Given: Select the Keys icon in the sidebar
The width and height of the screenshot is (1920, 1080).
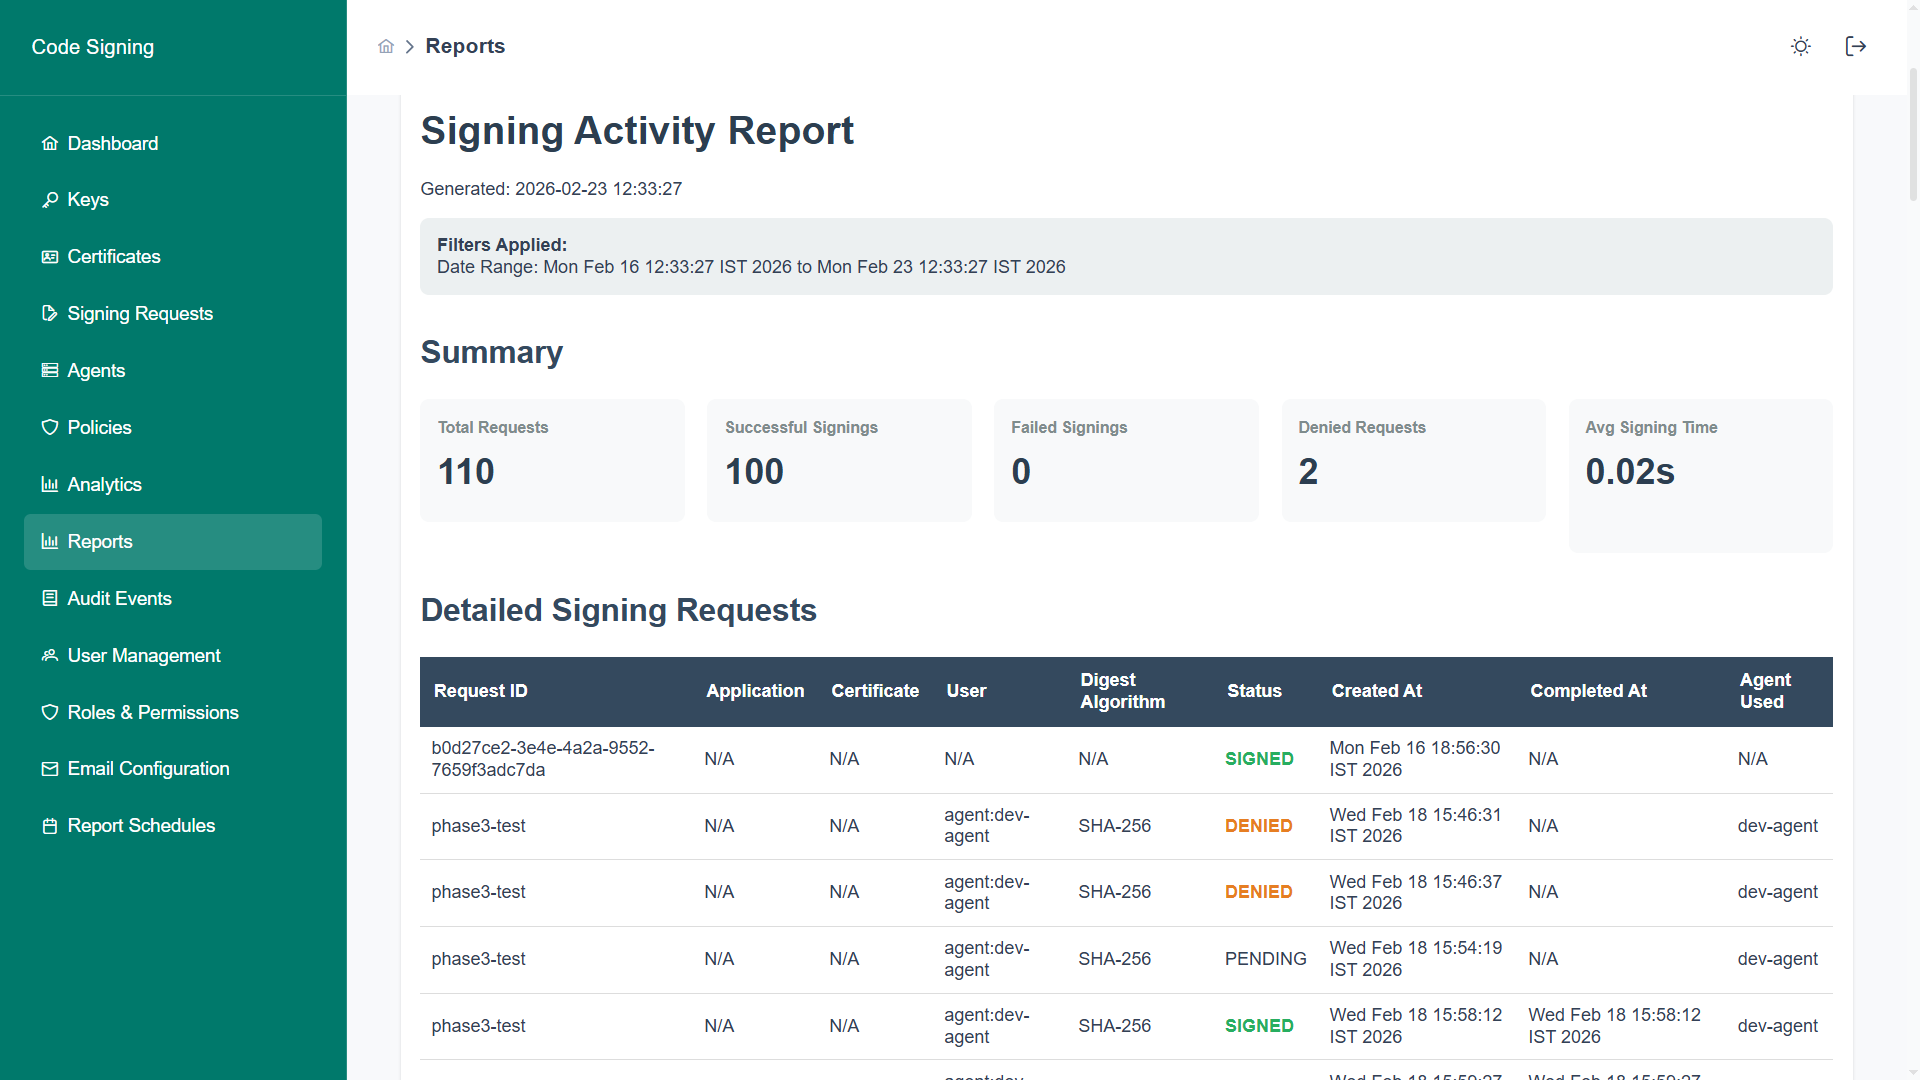Looking at the screenshot, I should pos(50,199).
